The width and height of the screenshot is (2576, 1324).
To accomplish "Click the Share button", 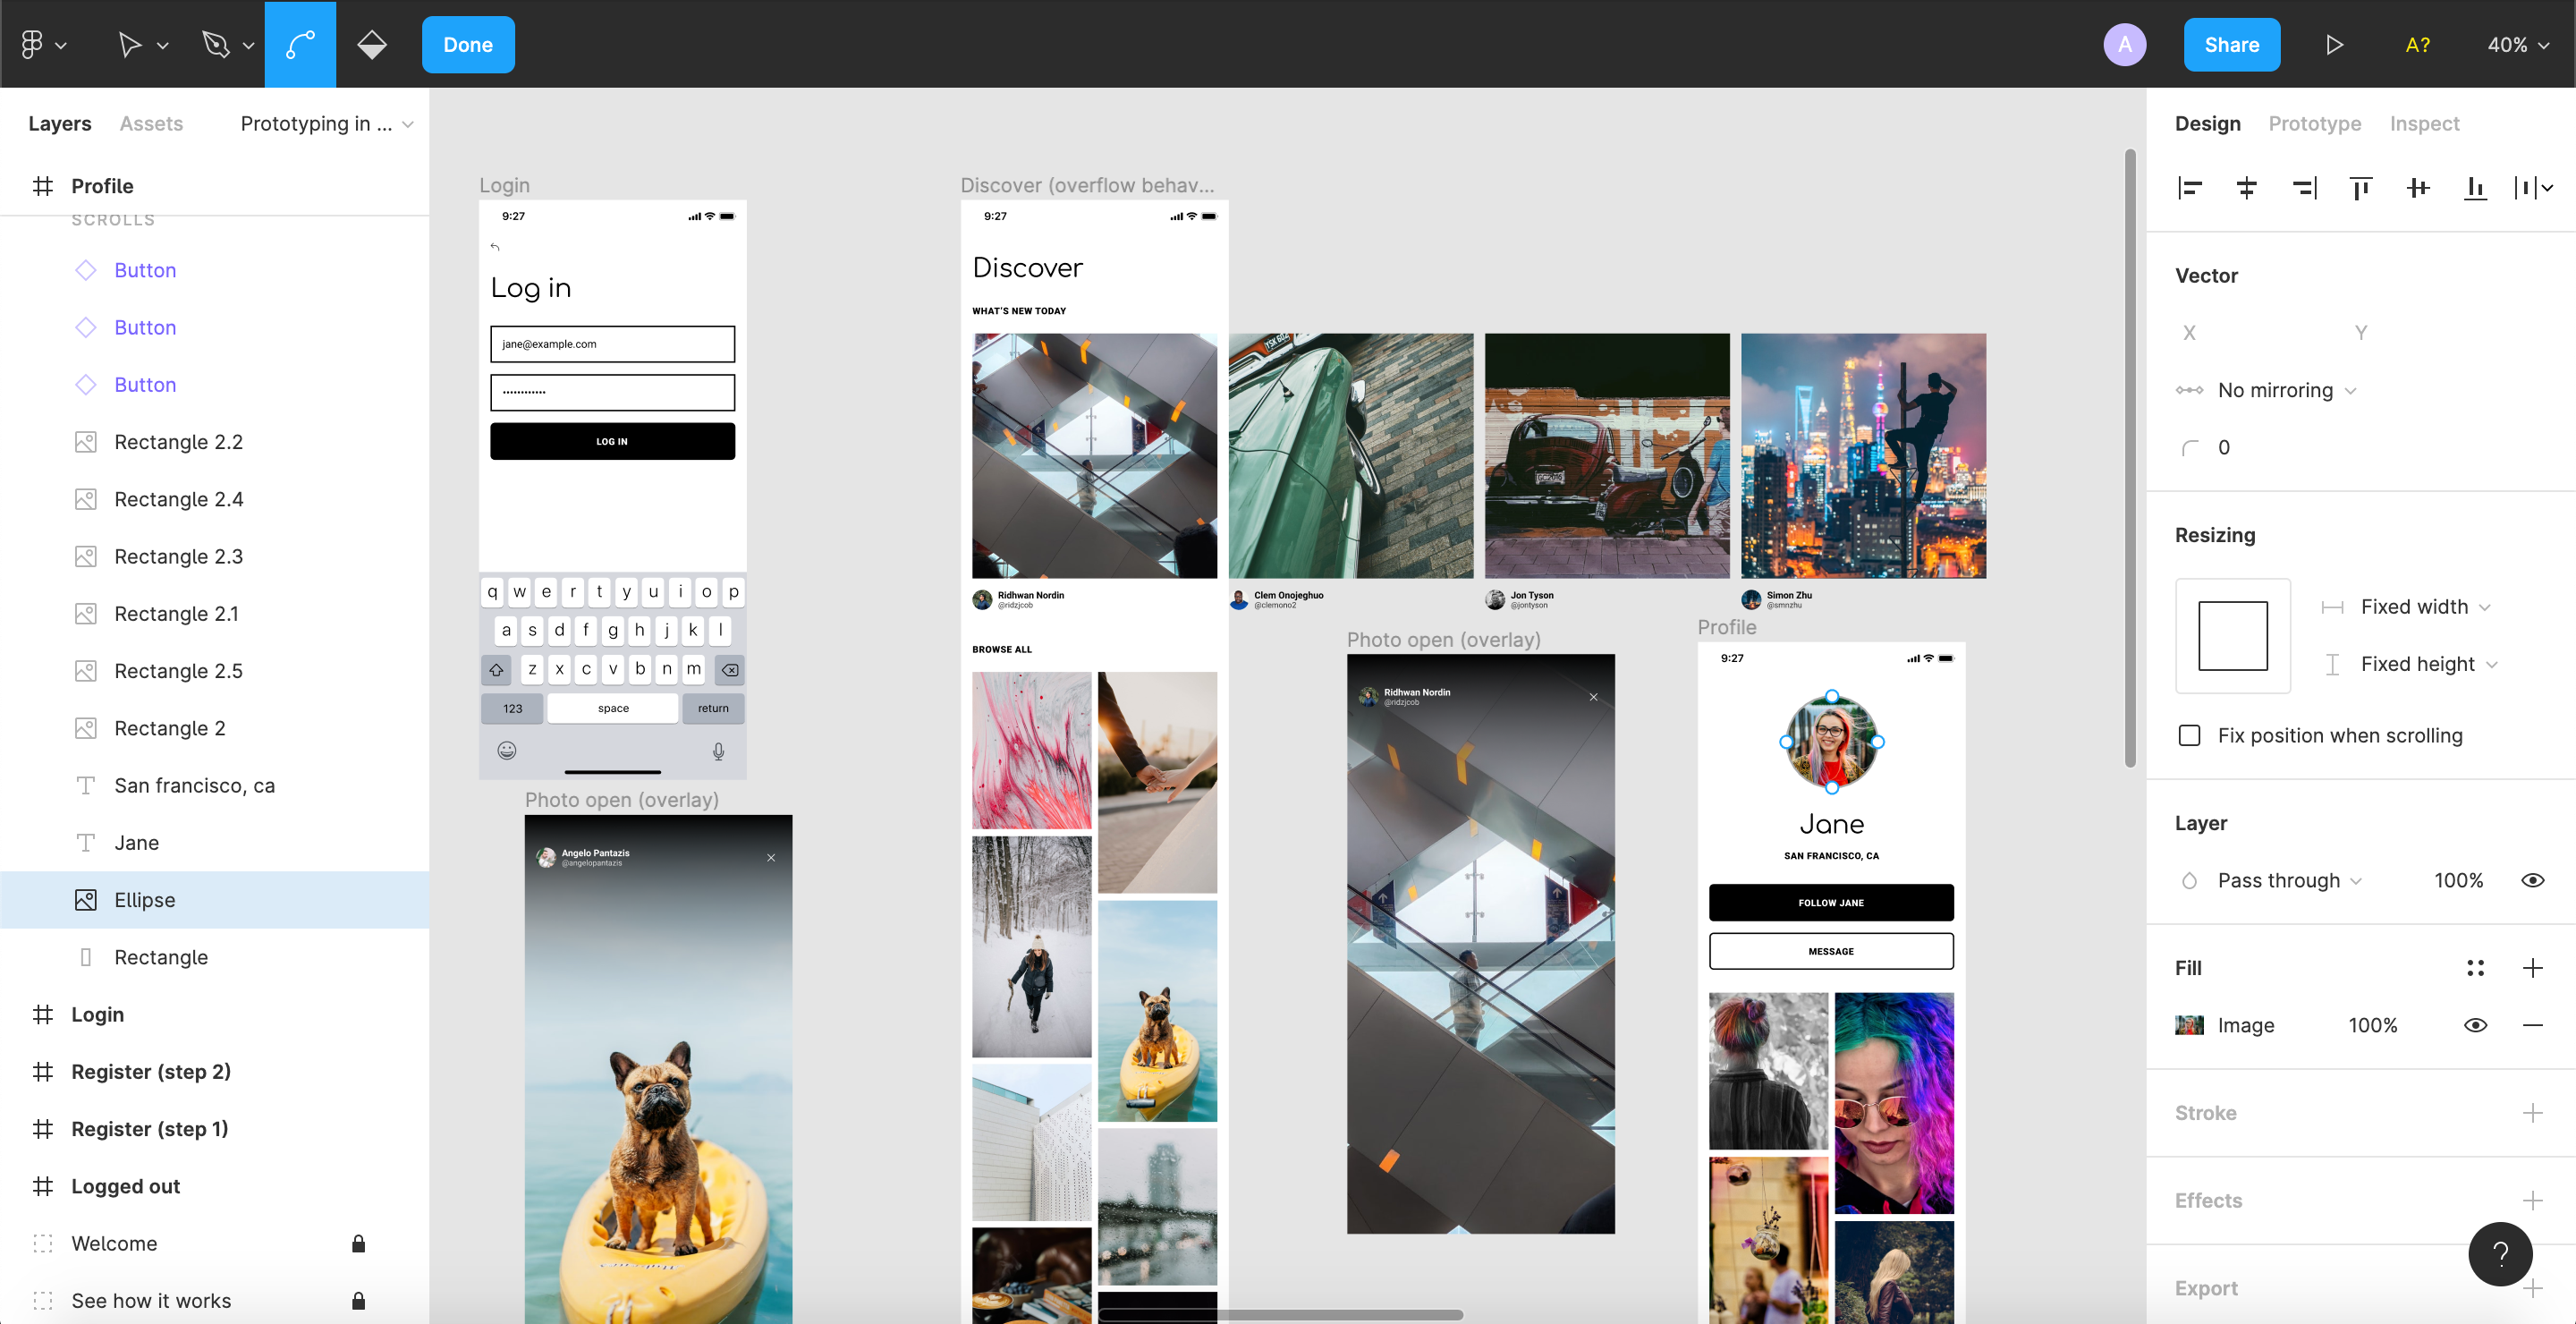I will coord(2231,44).
